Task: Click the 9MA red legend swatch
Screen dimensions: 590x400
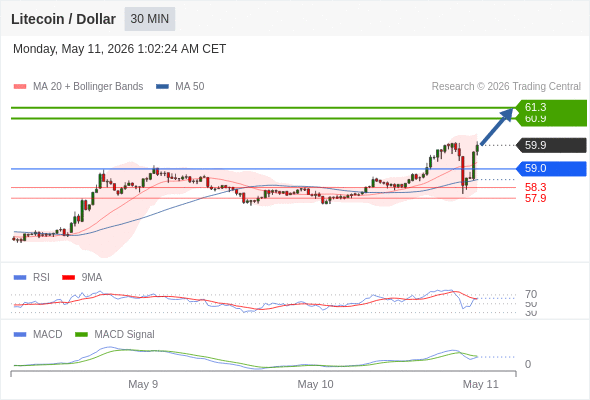Action: [68, 278]
